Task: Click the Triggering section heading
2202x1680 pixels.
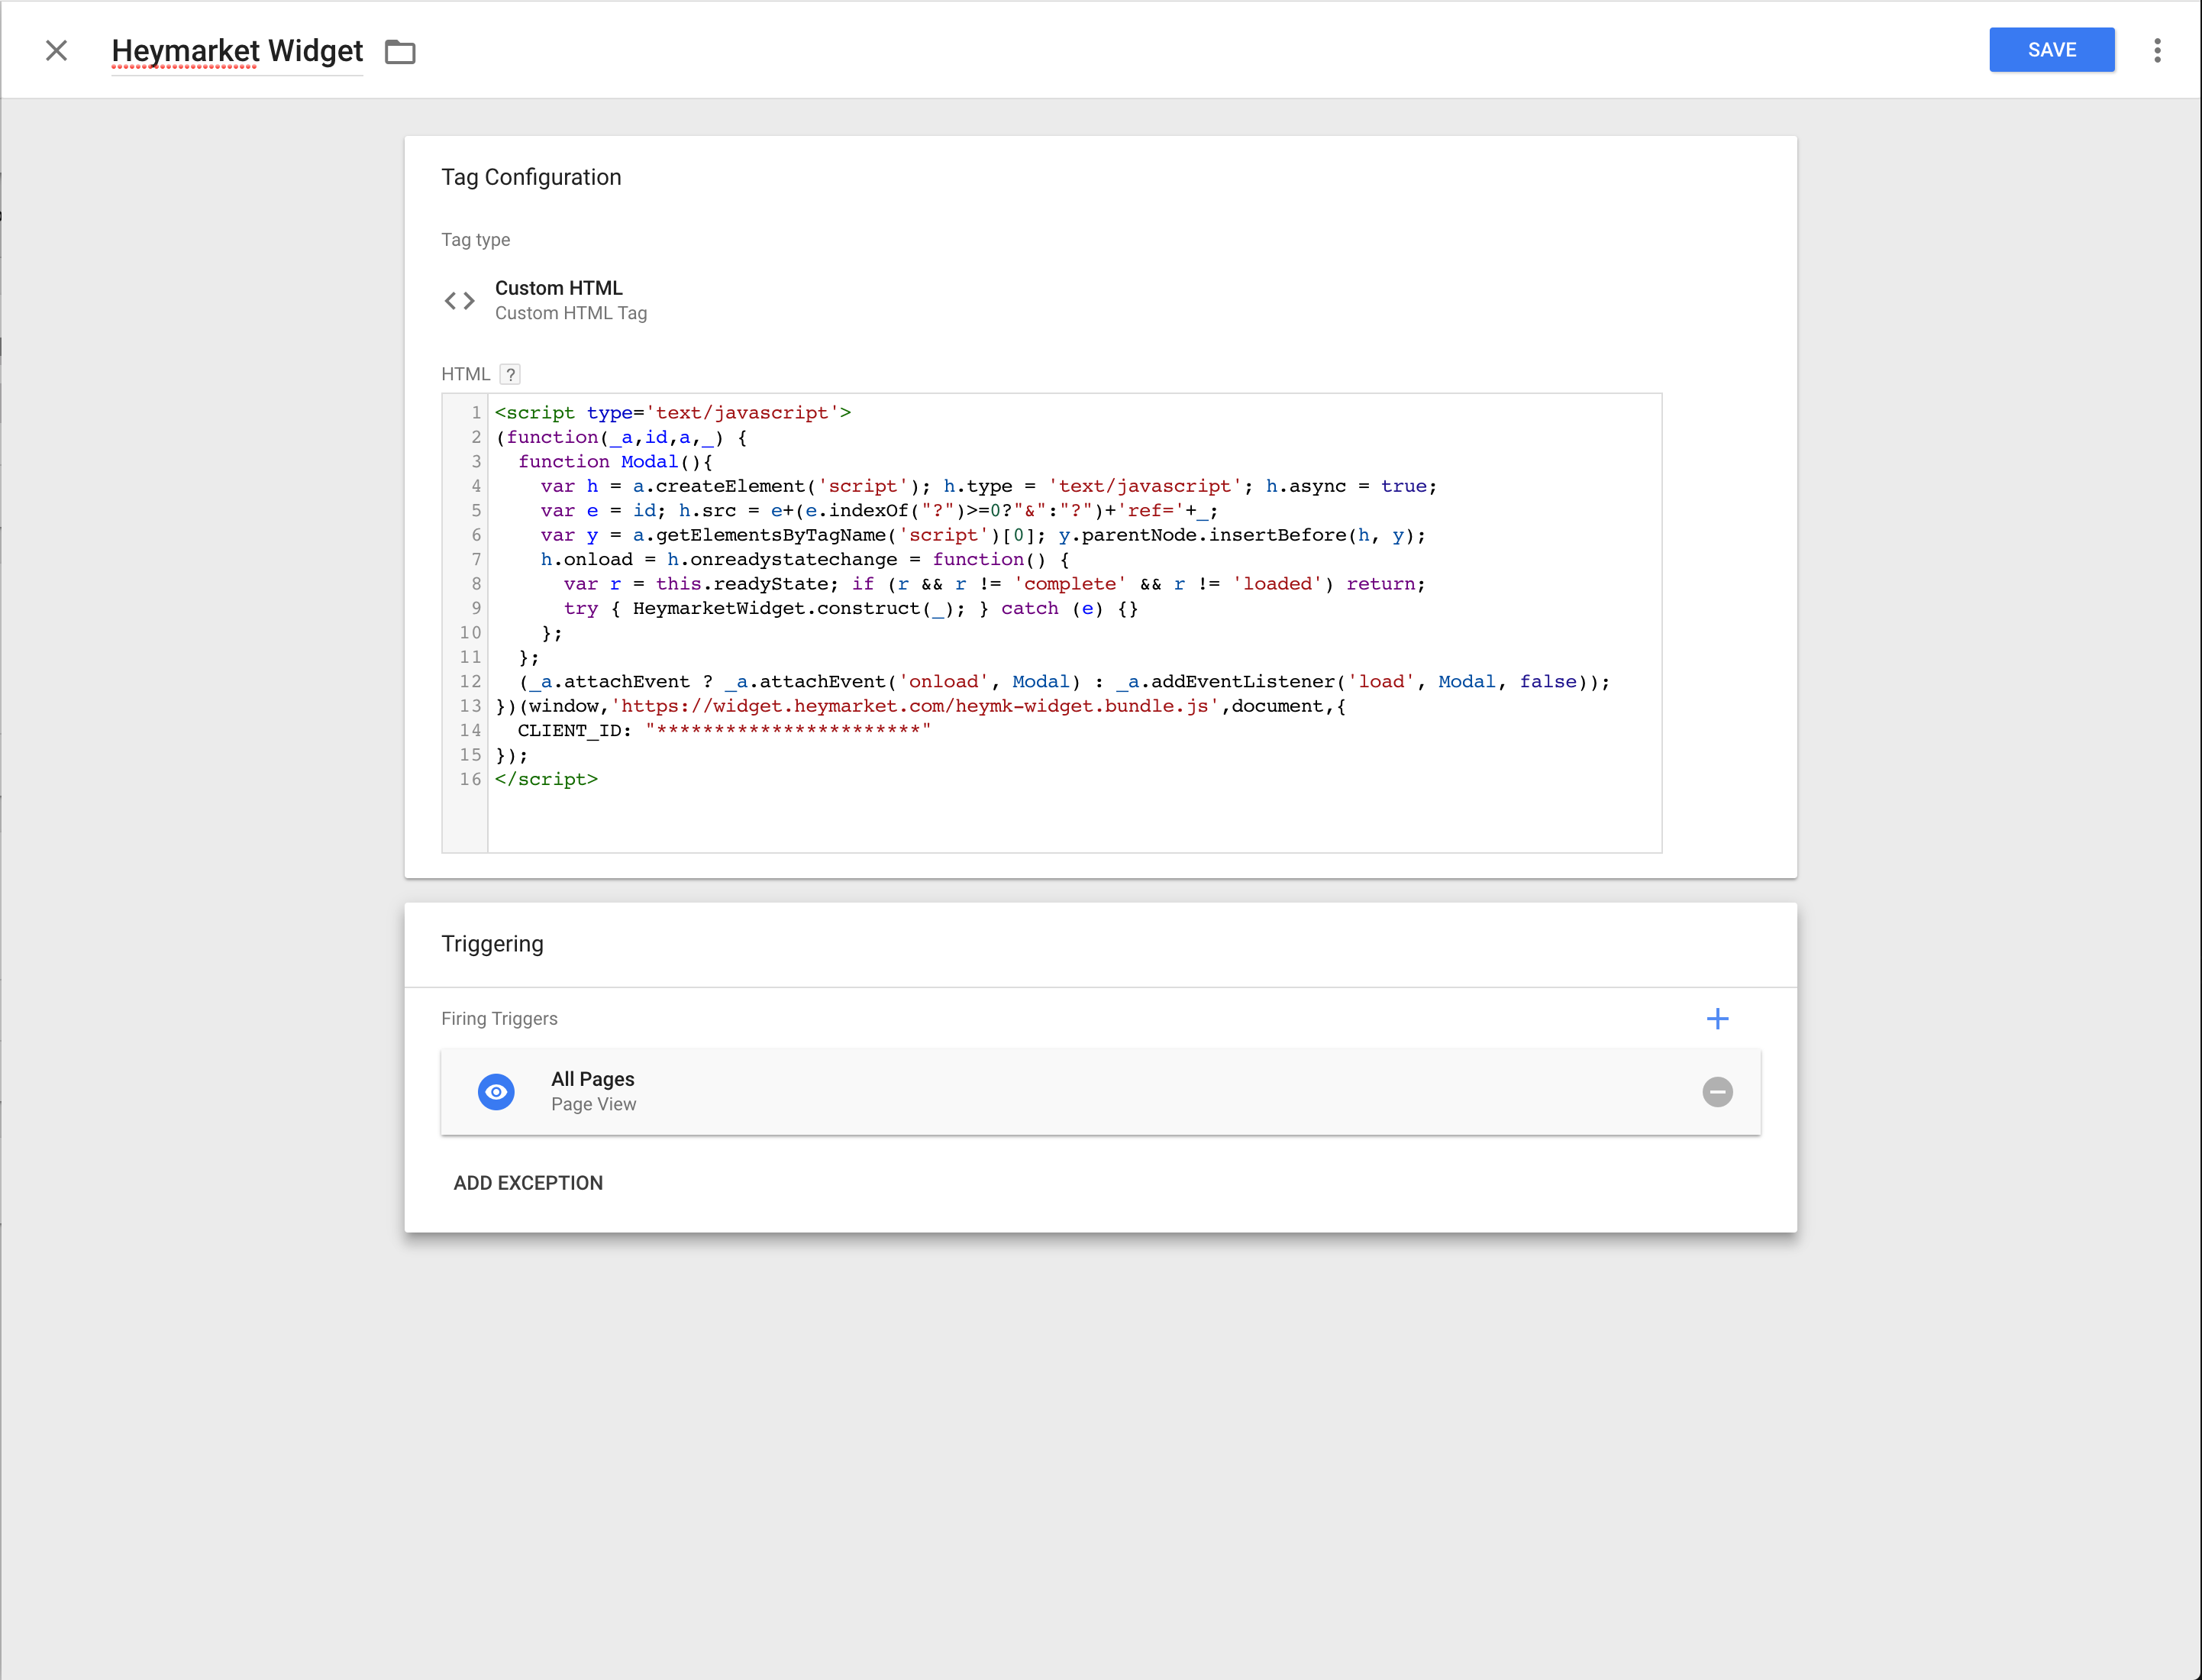Action: (x=492, y=944)
